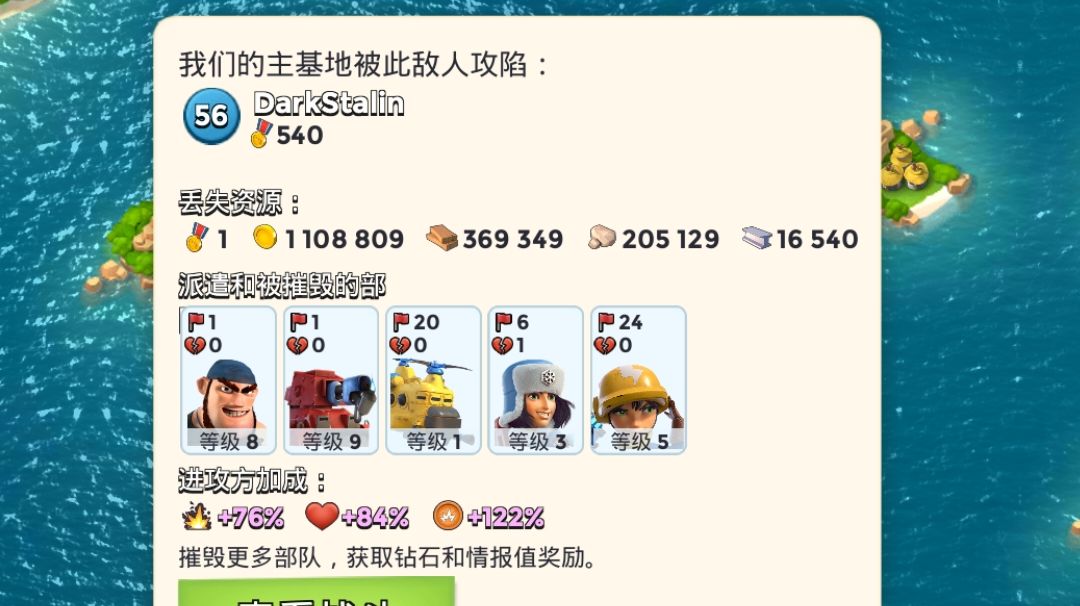
Task: Tap the wood planks resource icon
Action: tap(442, 238)
